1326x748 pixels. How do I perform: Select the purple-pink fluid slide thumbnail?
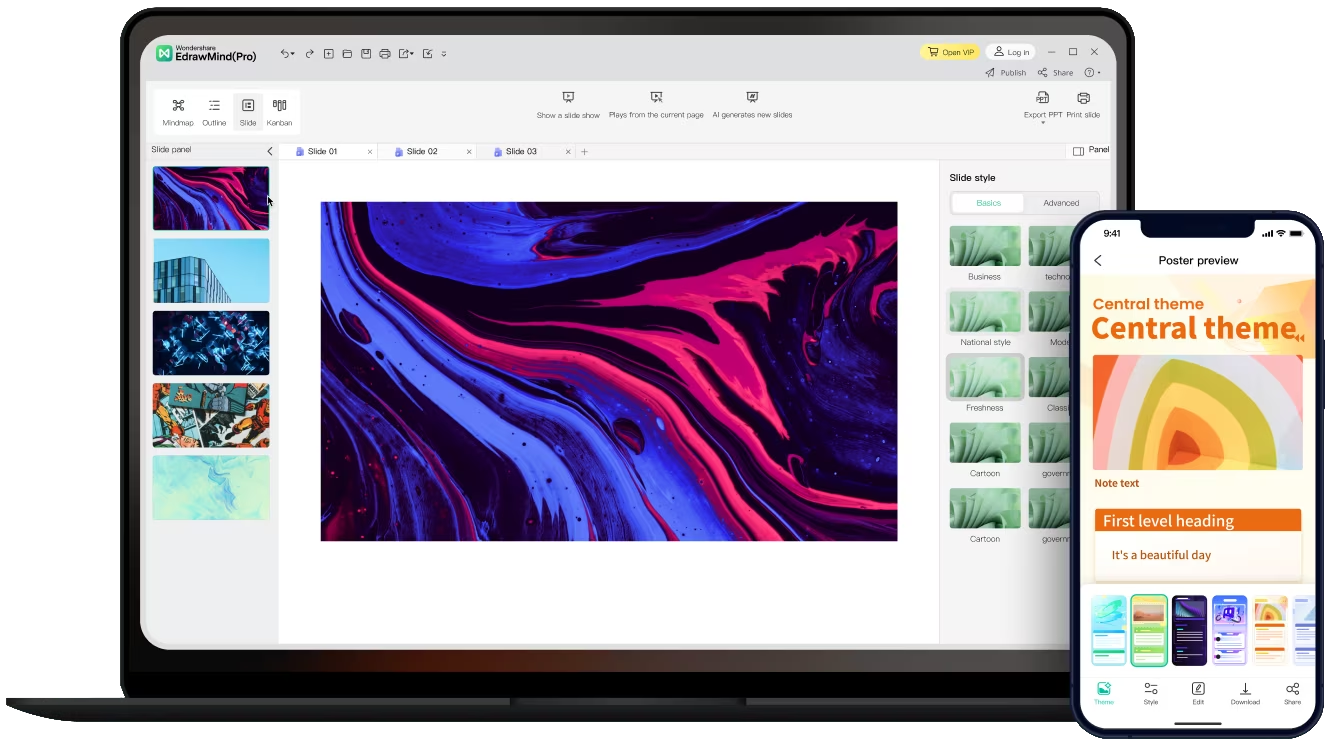point(211,198)
